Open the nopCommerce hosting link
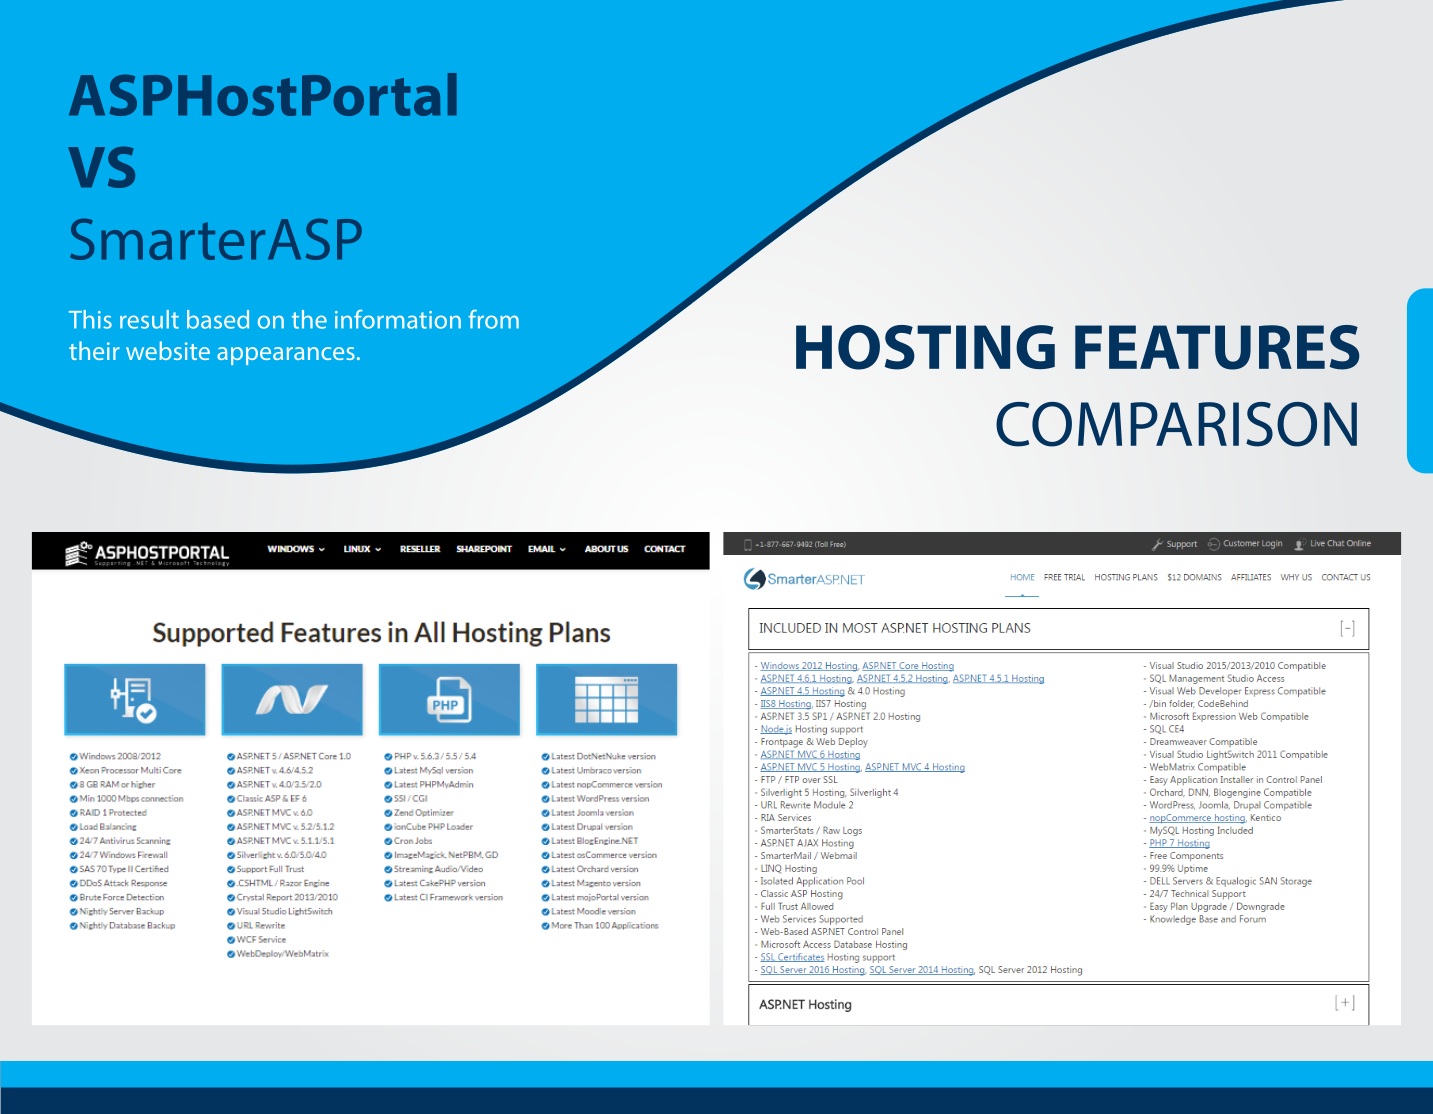 click(1197, 818)
